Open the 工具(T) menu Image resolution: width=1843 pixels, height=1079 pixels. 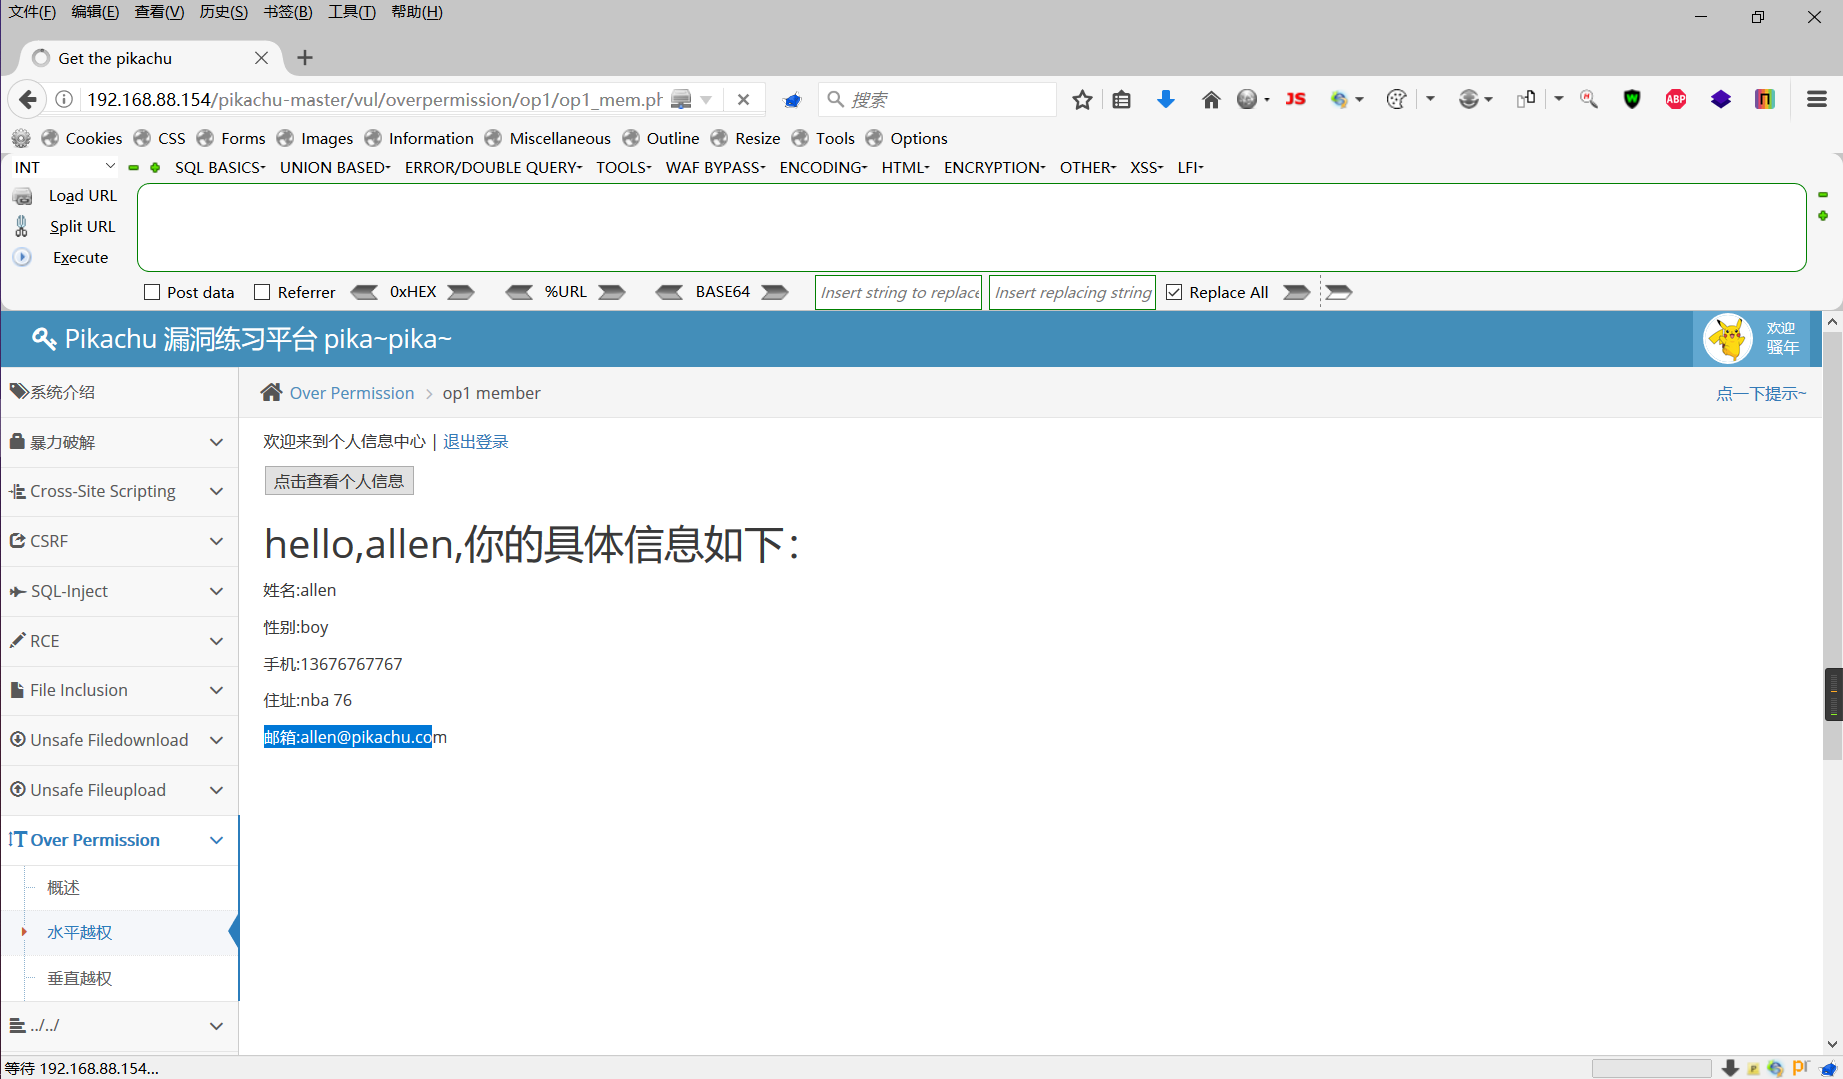[x=350, y=11]
